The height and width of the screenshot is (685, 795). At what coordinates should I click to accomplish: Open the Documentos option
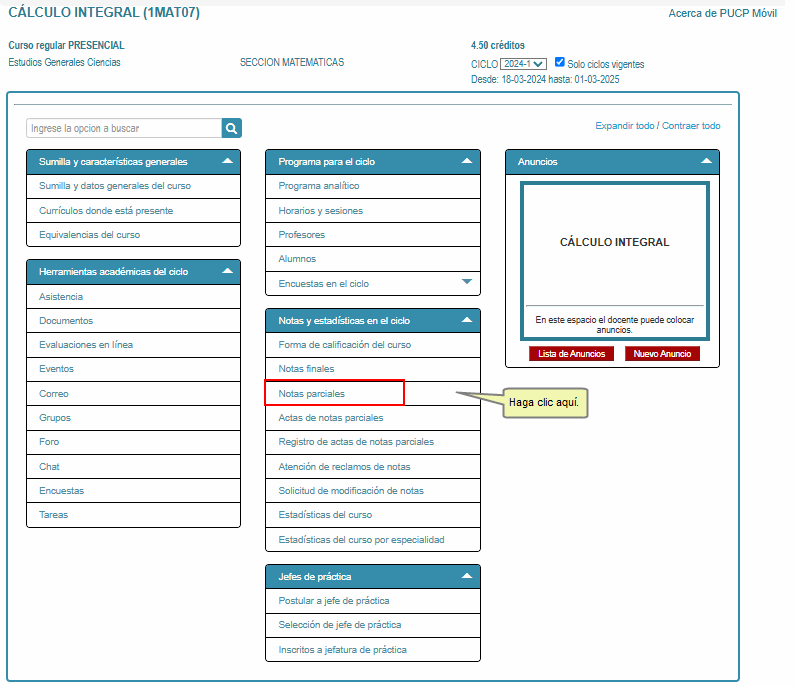pyautogui.click(x=133, y=320)
